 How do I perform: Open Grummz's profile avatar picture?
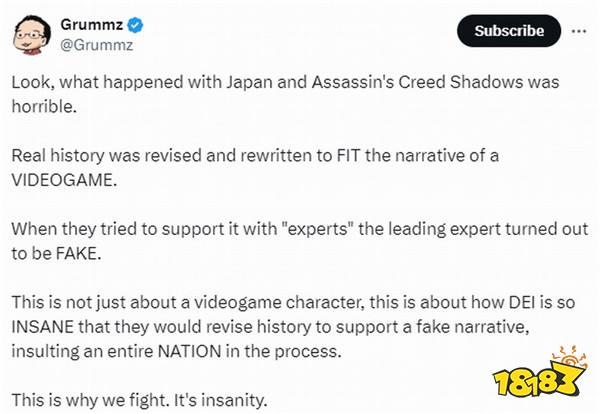32,35
